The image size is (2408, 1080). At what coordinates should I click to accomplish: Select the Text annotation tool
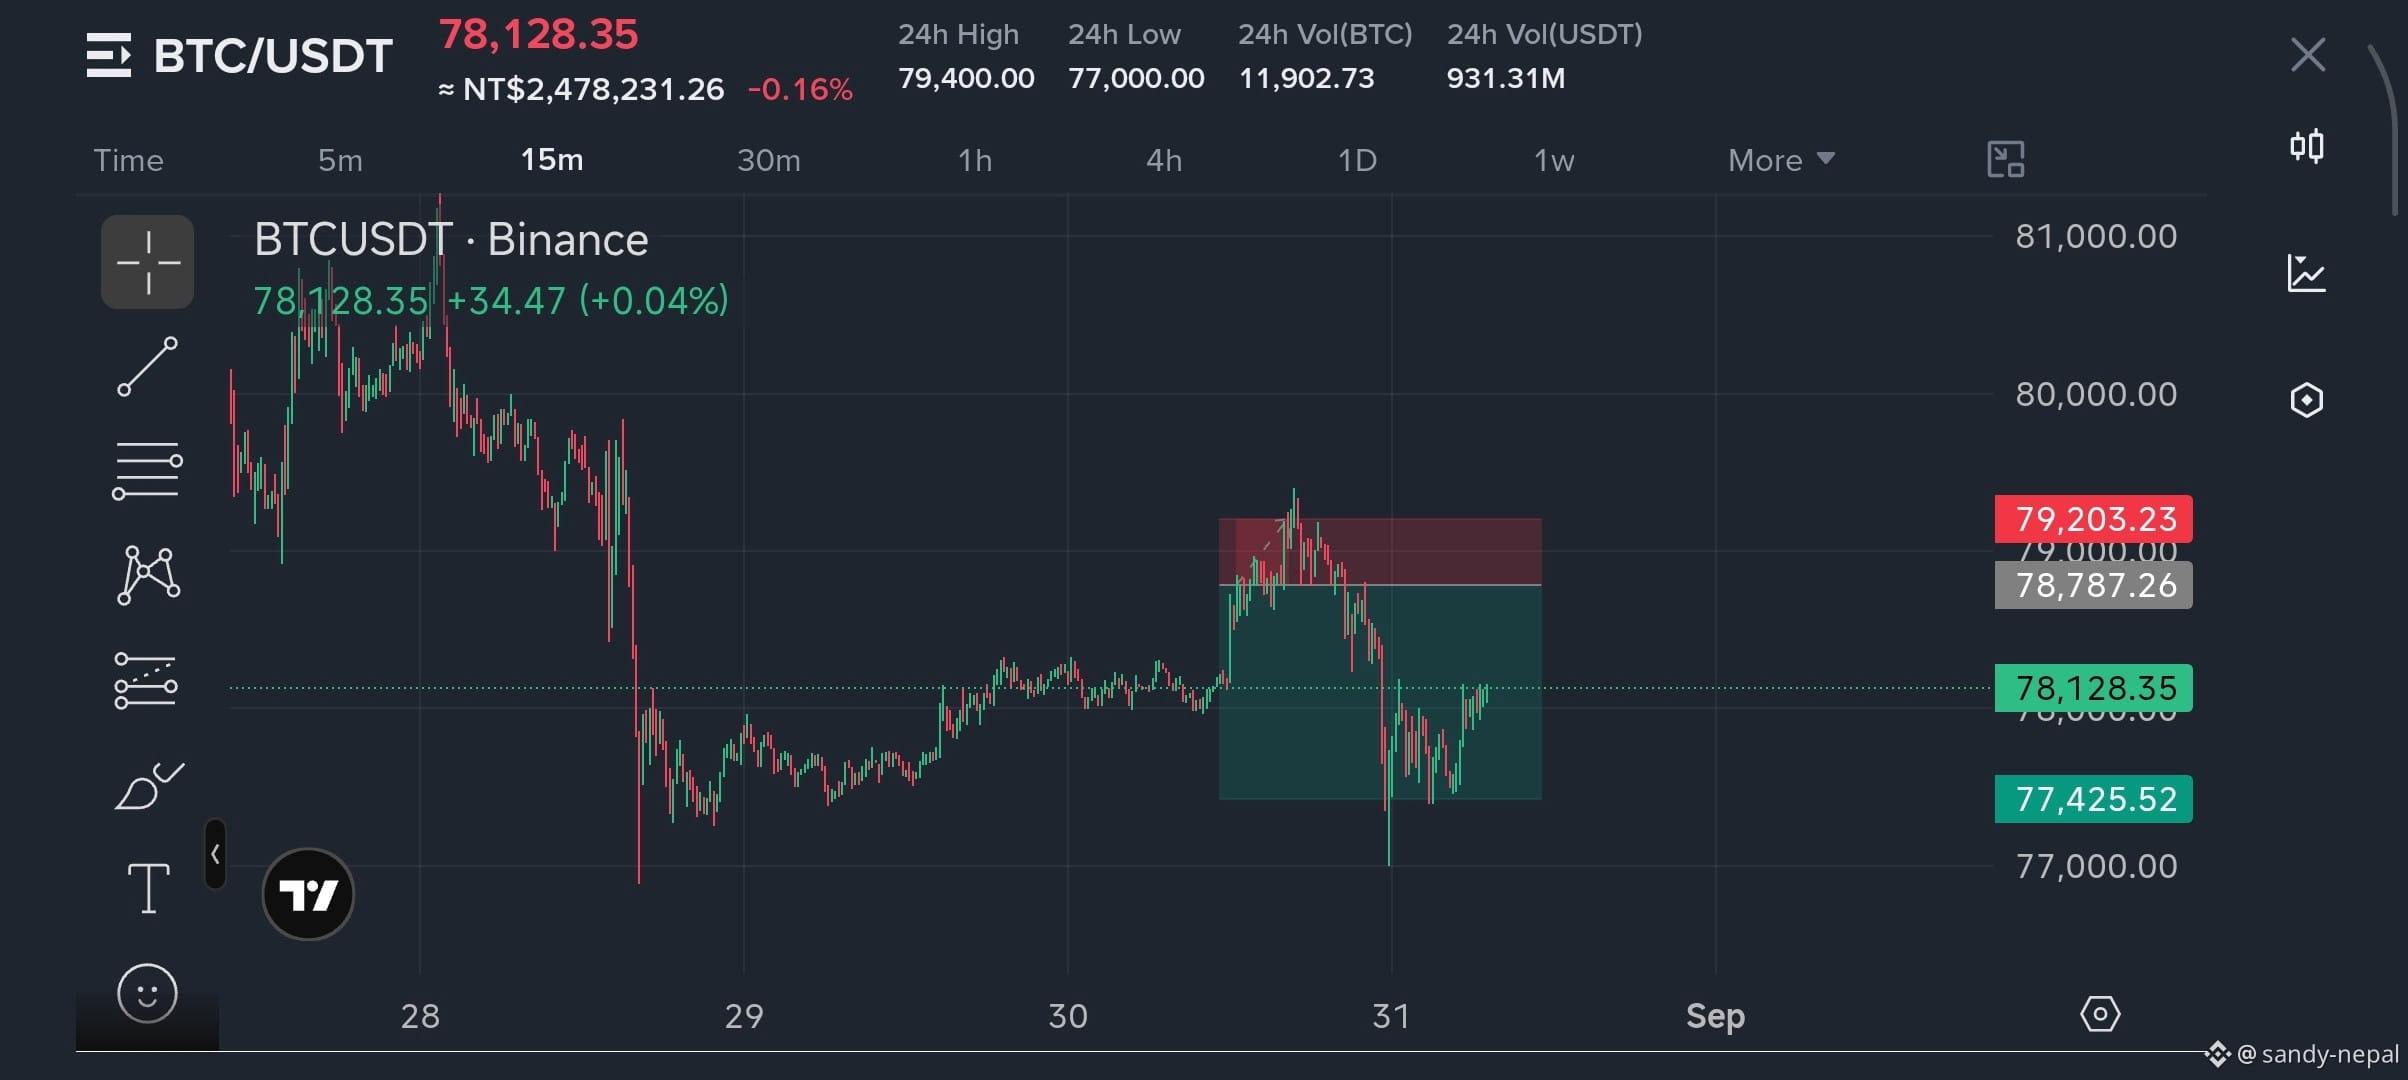click(148, 888)
